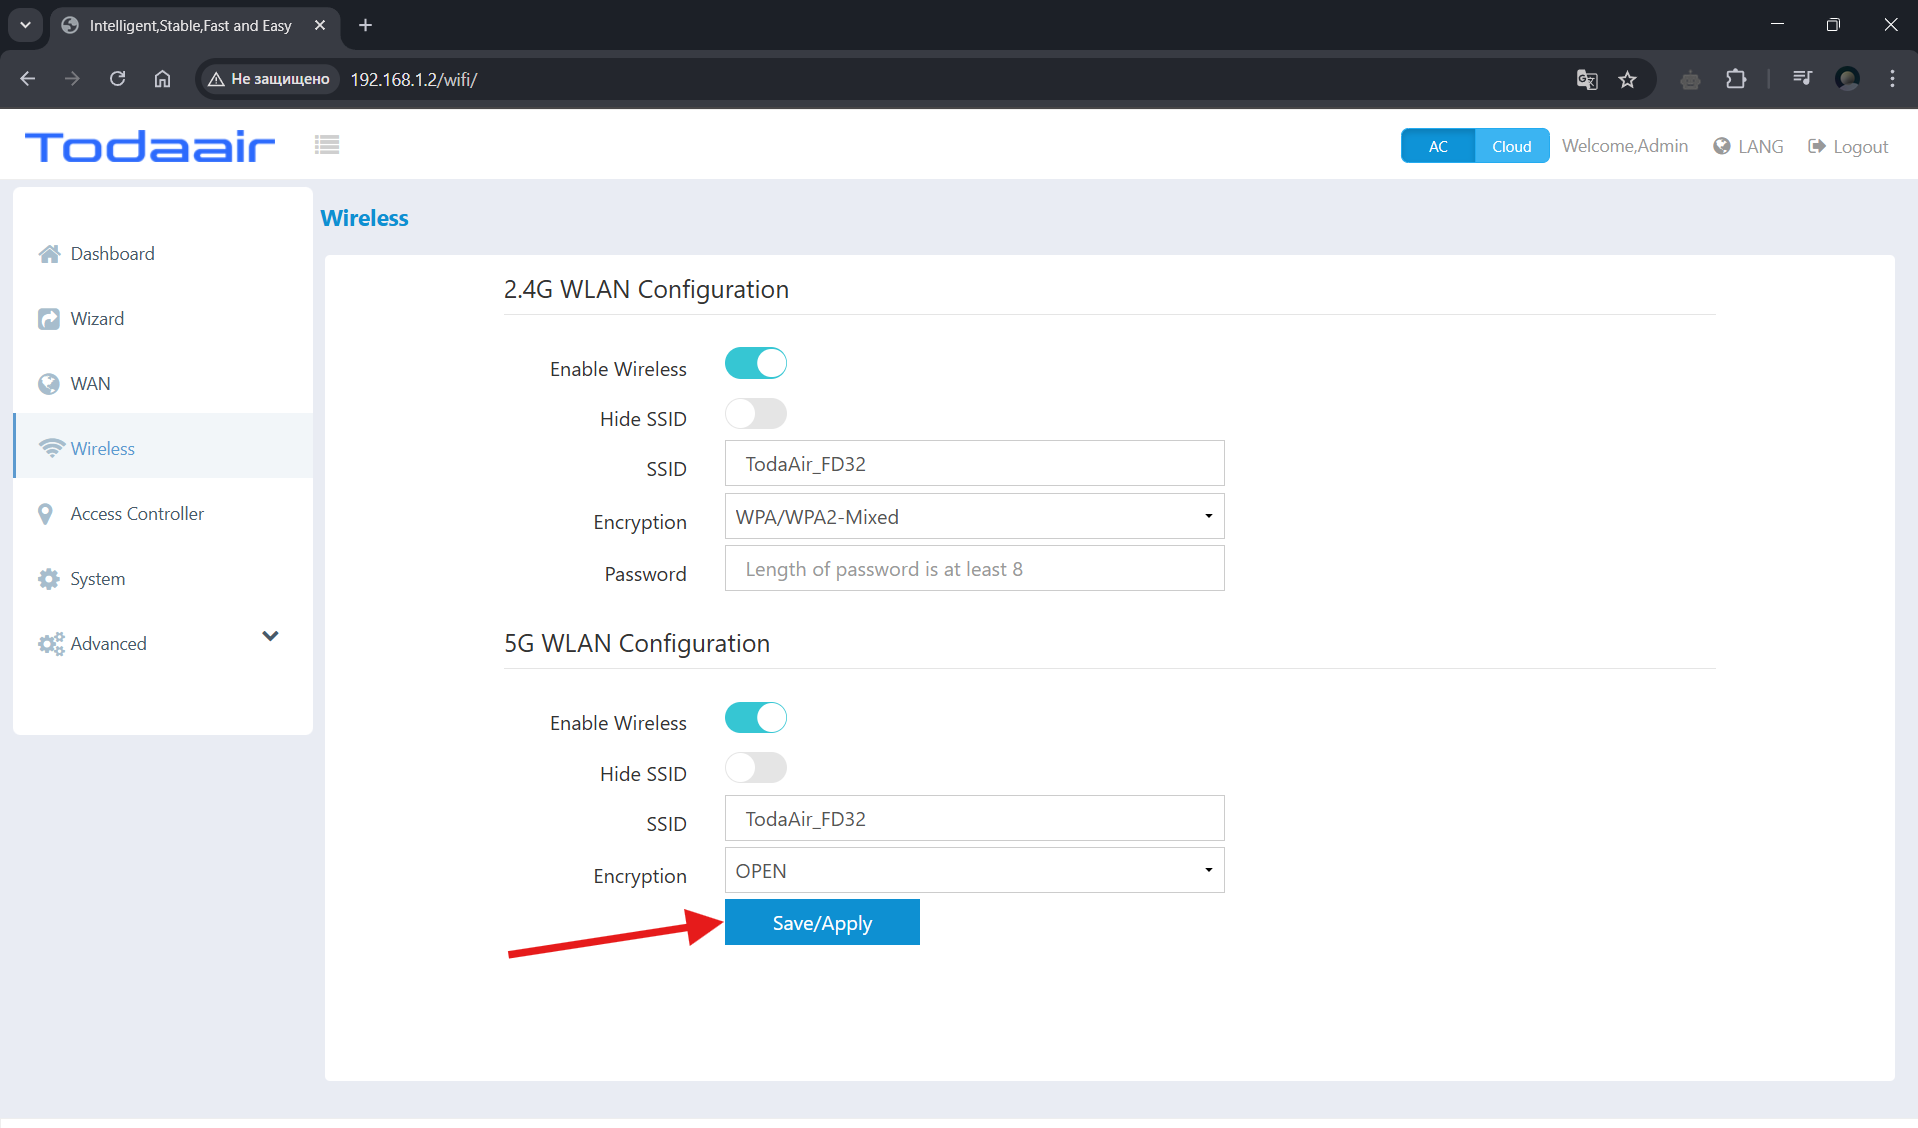Open the browser extensions puzzle icon
Screen dimensions: 1918x1128
[x=1736, y=80]
